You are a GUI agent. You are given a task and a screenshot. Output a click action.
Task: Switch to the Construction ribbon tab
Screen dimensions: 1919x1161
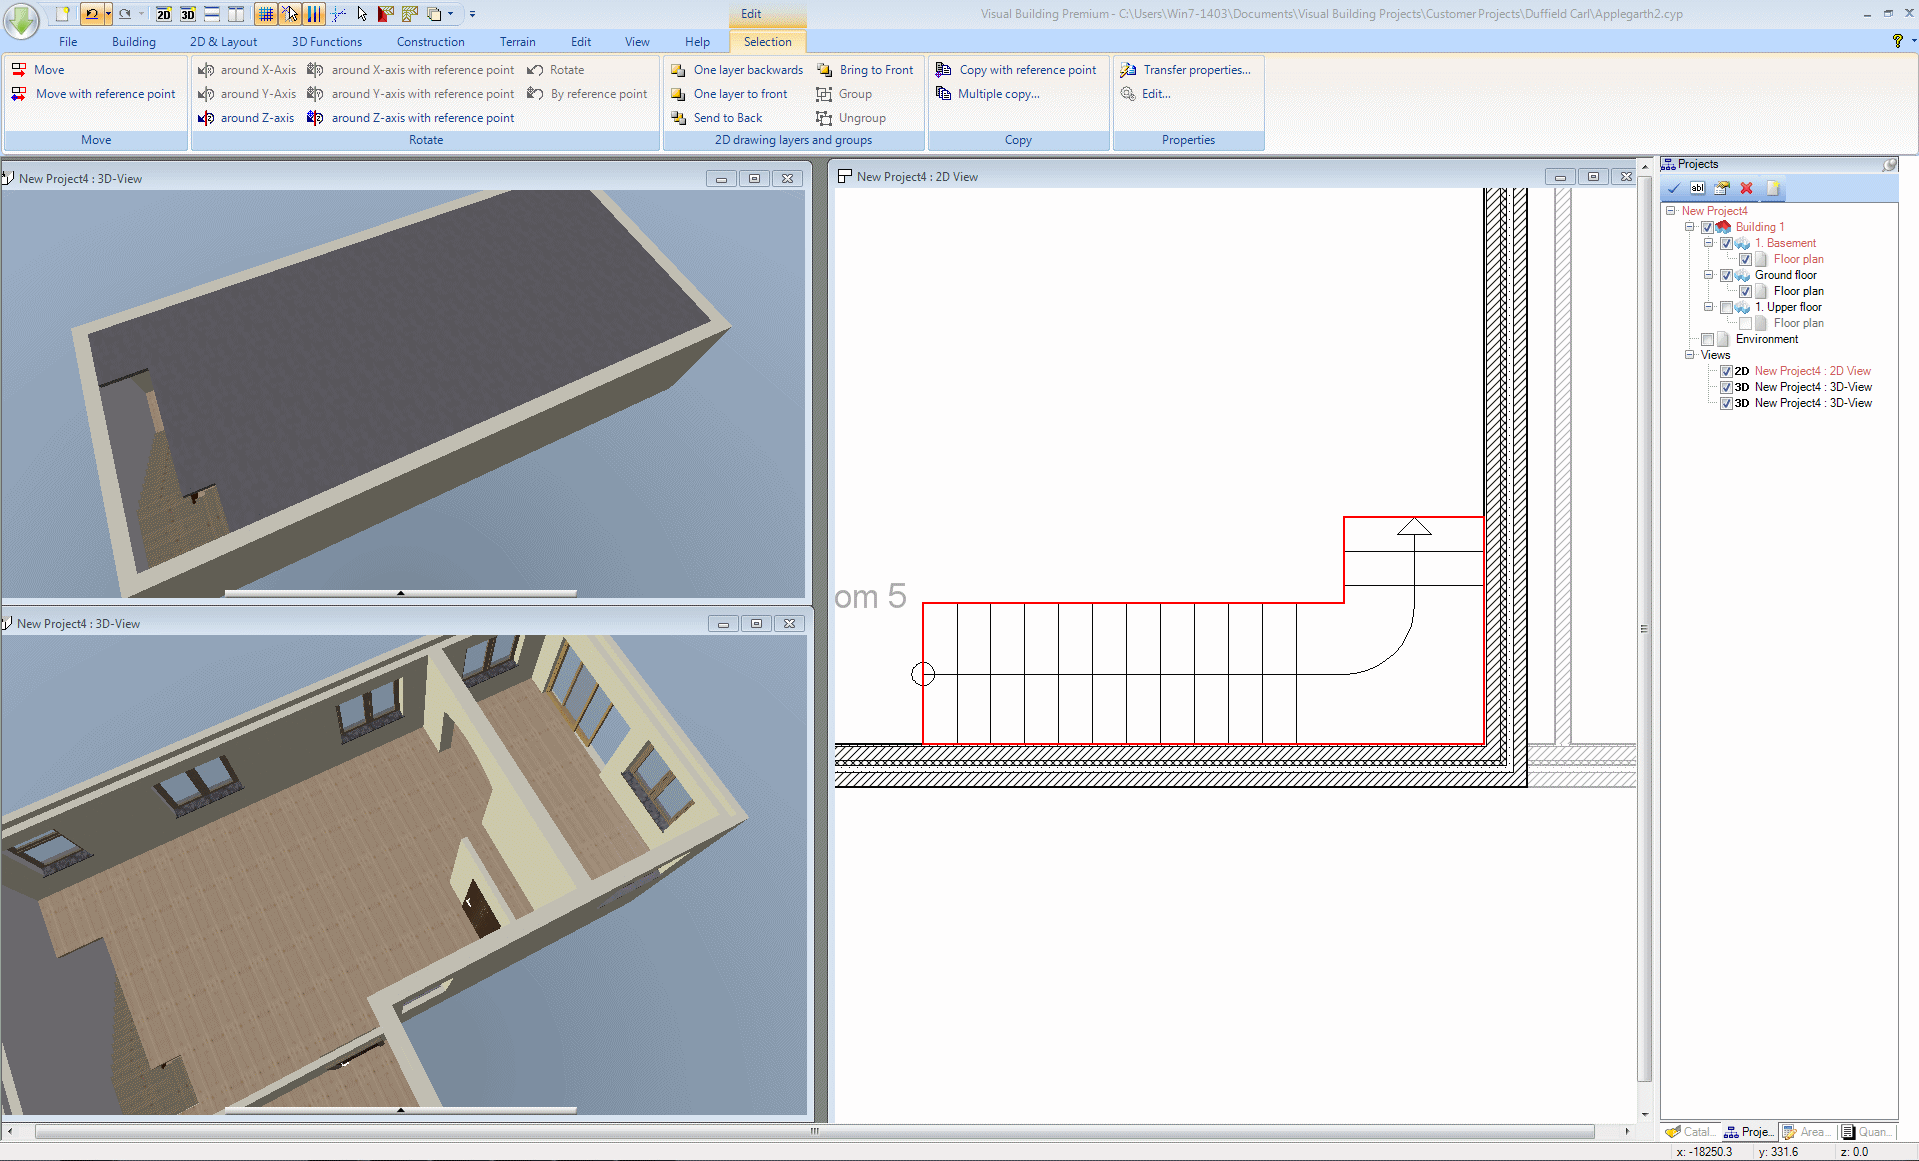coord(430,41)
